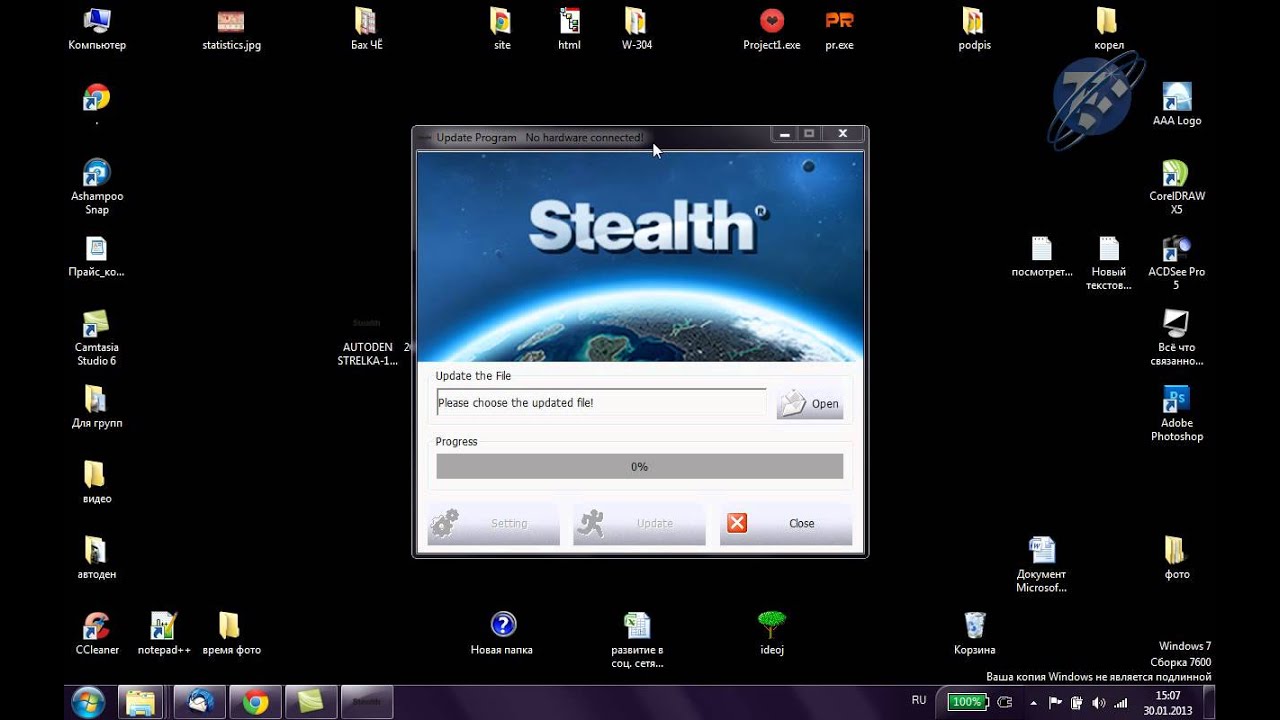Select the notepad++ desktop shortcut

(164, 633)
